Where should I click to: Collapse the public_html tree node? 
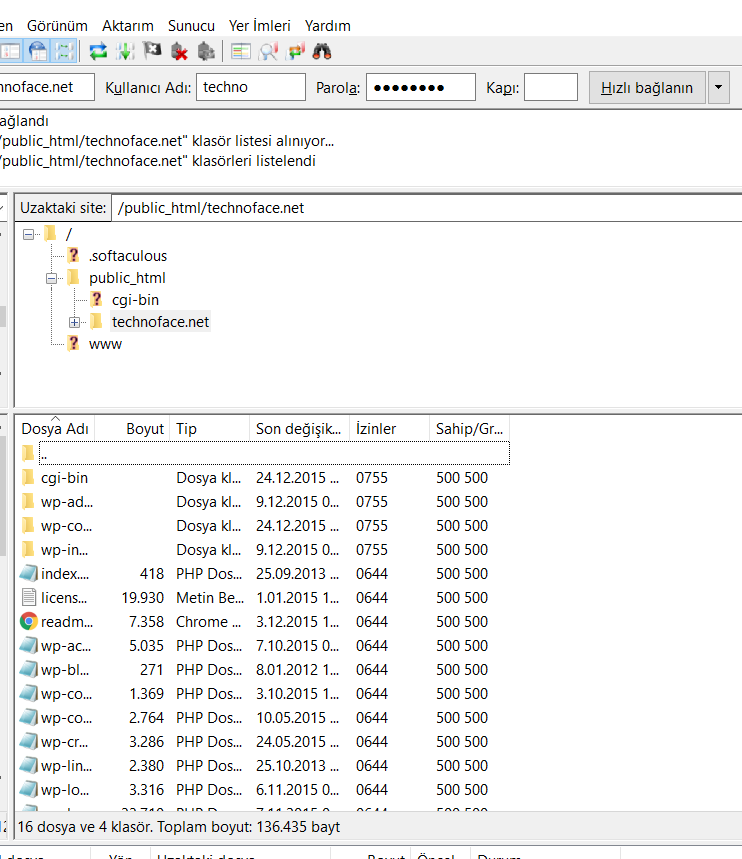[52, 278]
